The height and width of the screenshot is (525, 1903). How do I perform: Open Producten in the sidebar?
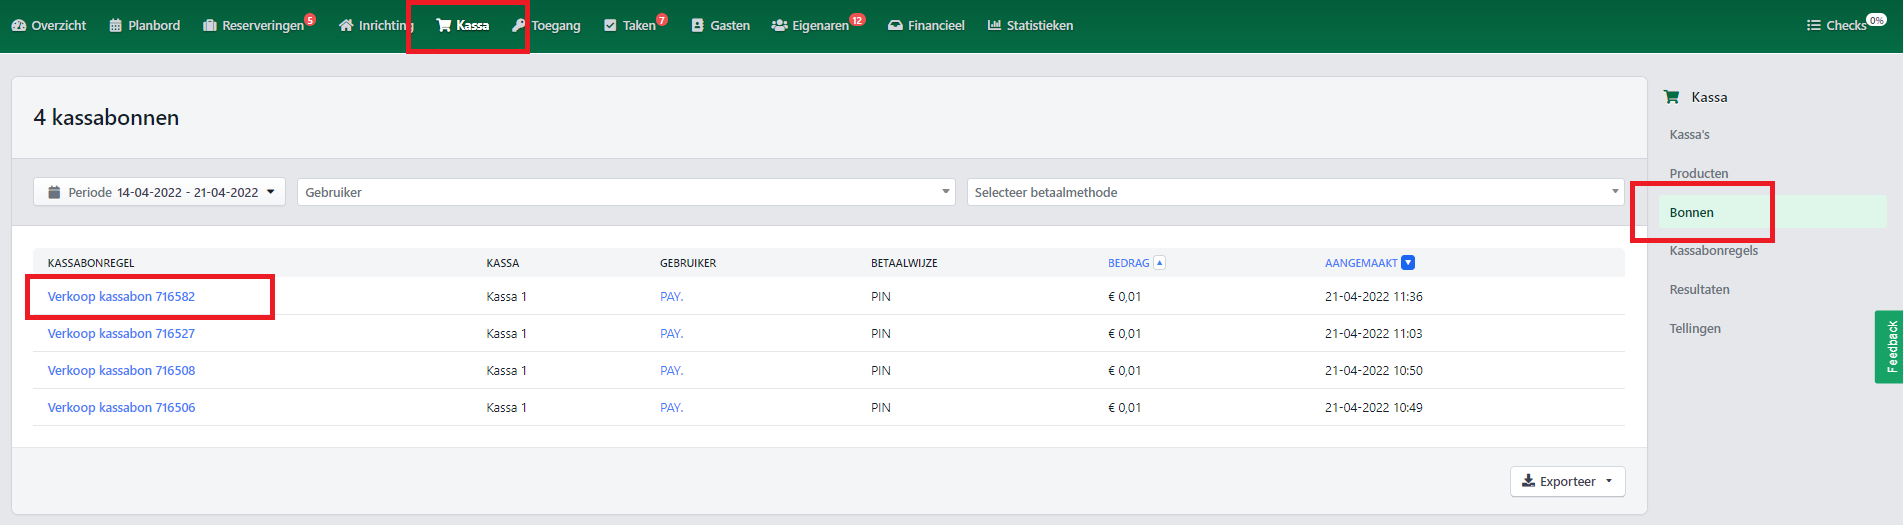(x=1698, y=173)
